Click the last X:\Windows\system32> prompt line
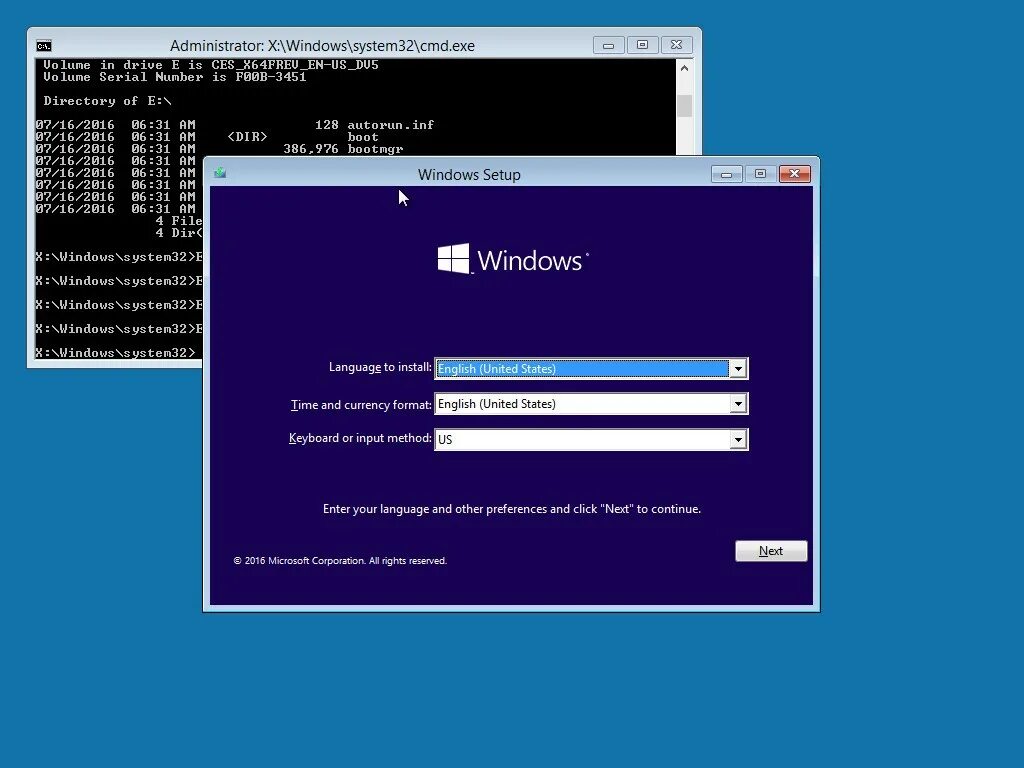The width and height of the screenshot is (1024, 768). click(115, 353)
